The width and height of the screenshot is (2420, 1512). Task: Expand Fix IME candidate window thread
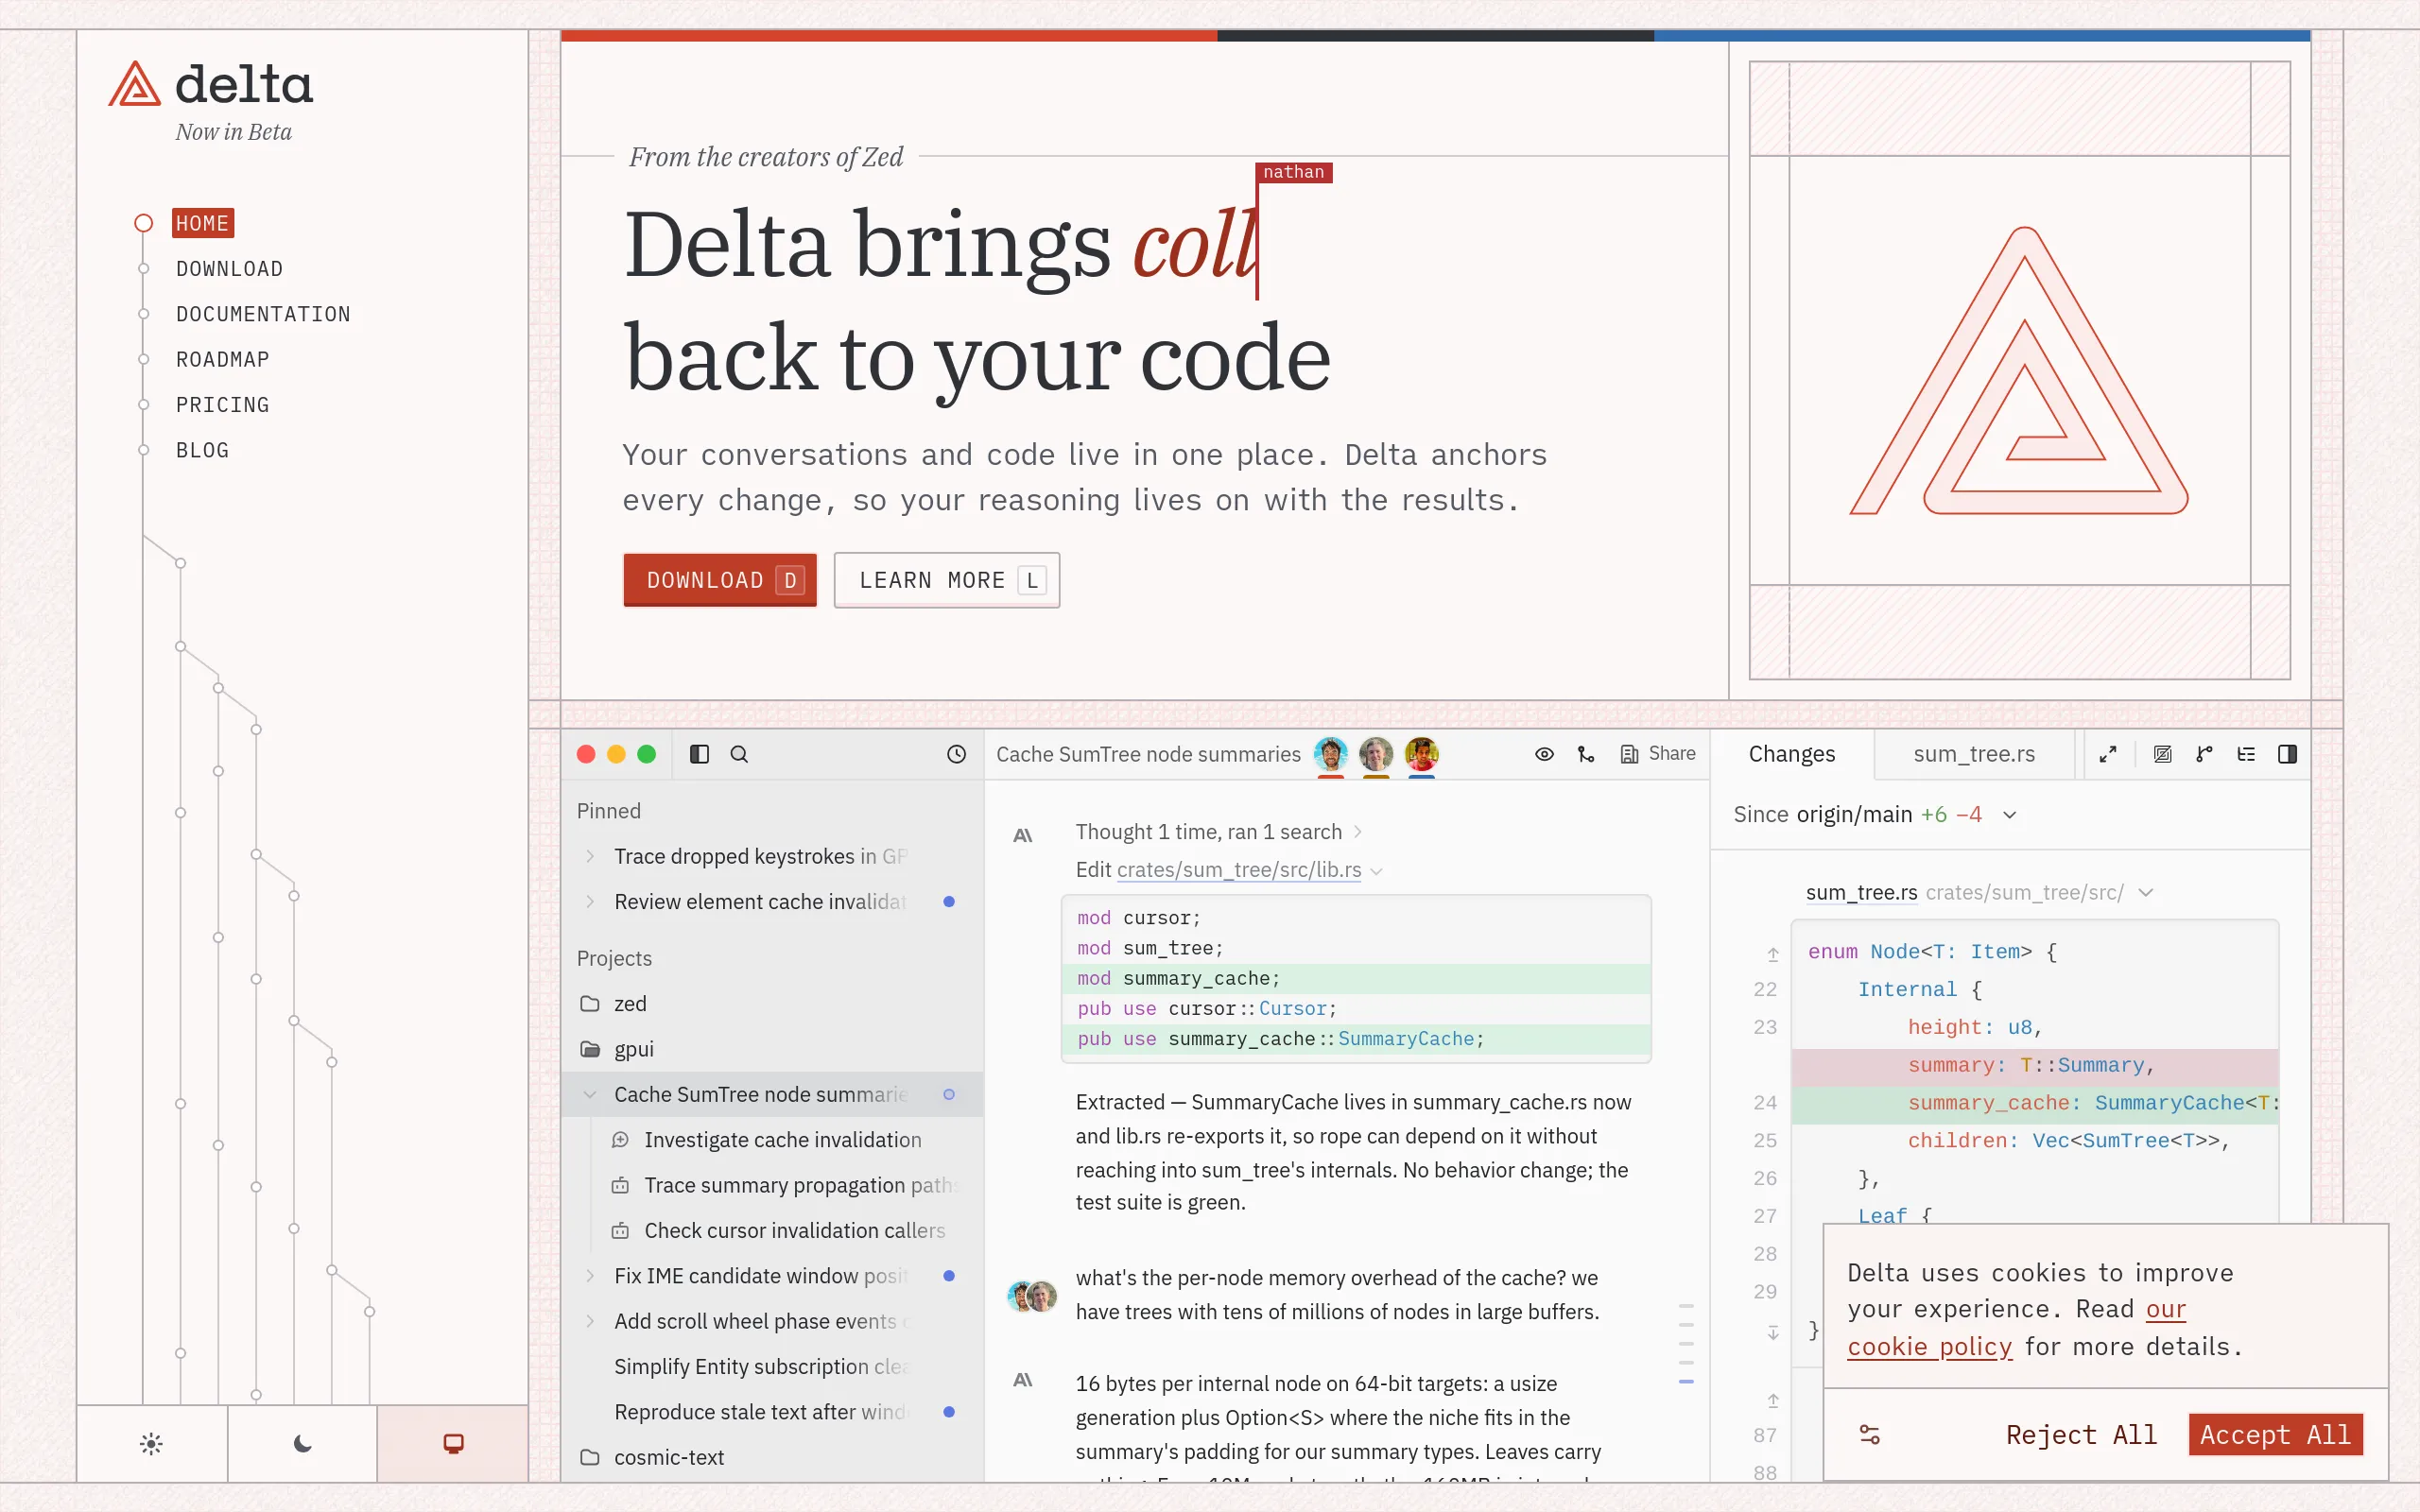(x=590, y=1275)
